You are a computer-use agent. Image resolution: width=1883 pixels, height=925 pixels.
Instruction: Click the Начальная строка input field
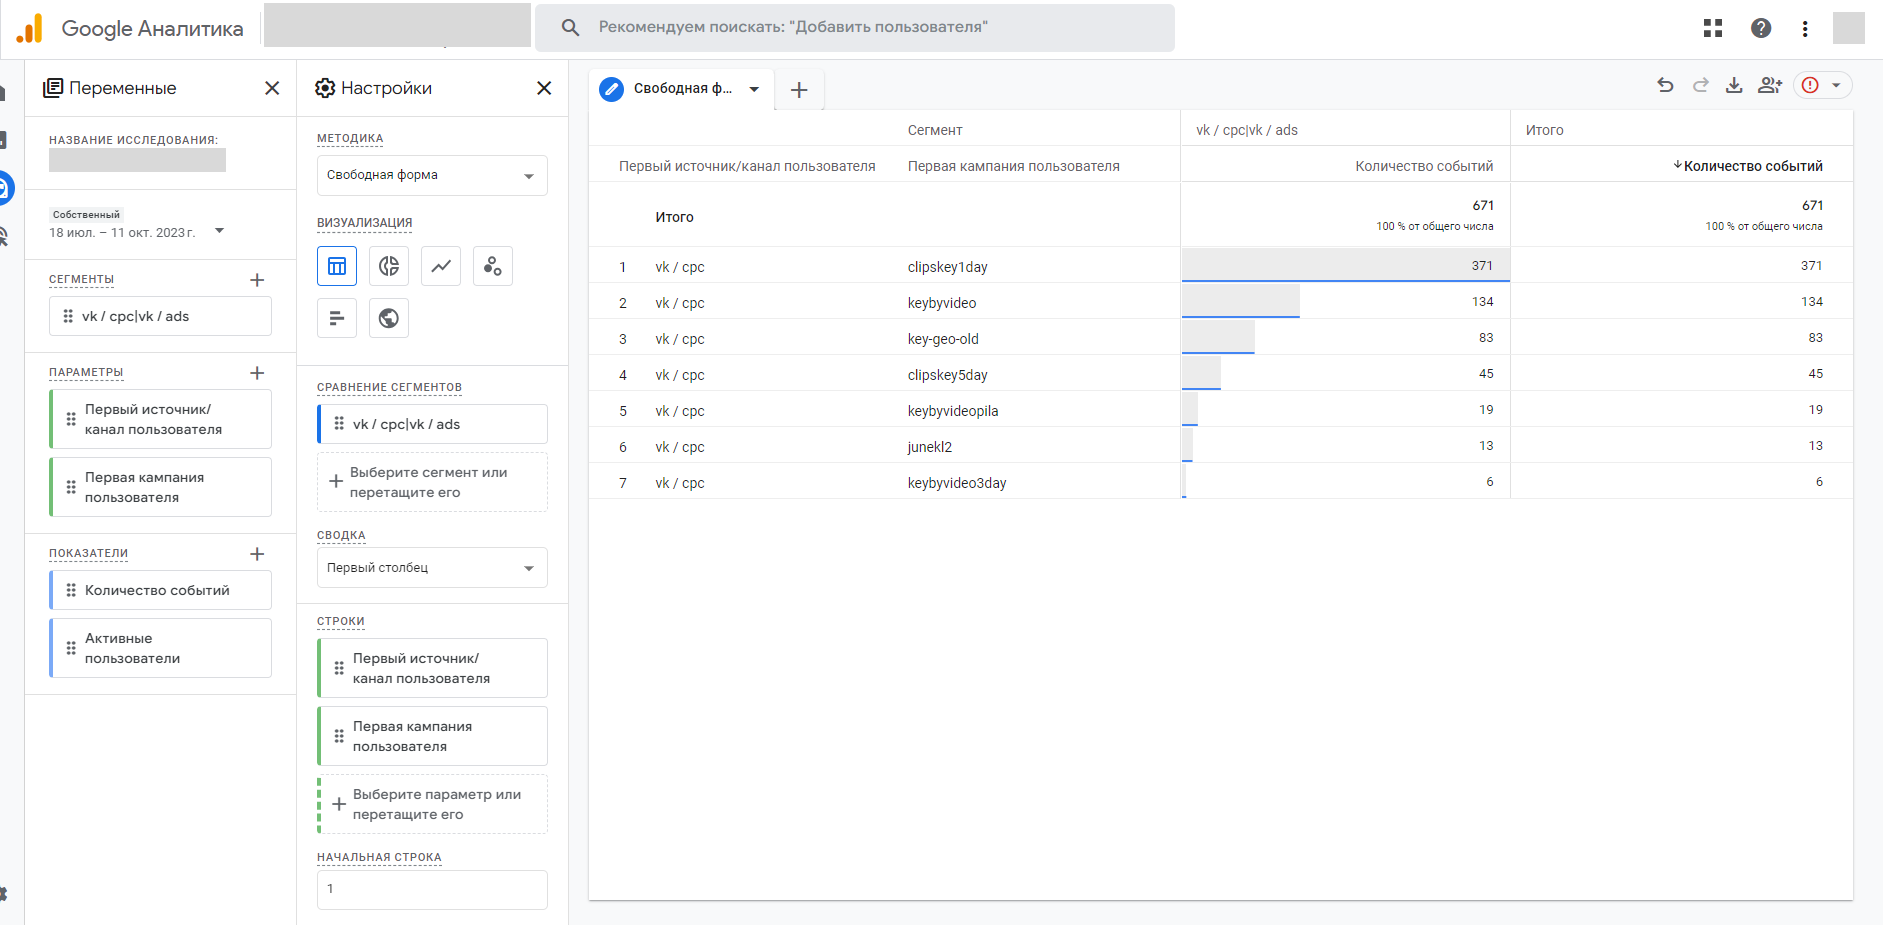click(x=432, y=889)
